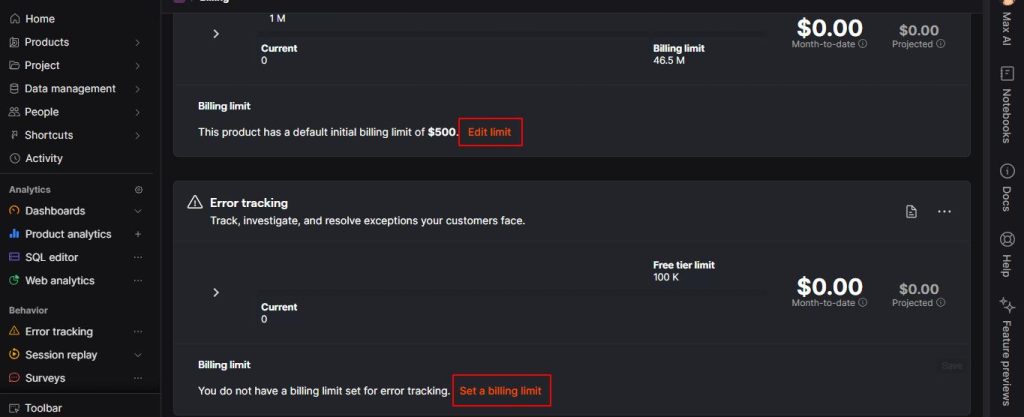This screenshot has height=417, width=1024.
Task: Click the Free tier limit 100 K value
Action: pos(666,277)
